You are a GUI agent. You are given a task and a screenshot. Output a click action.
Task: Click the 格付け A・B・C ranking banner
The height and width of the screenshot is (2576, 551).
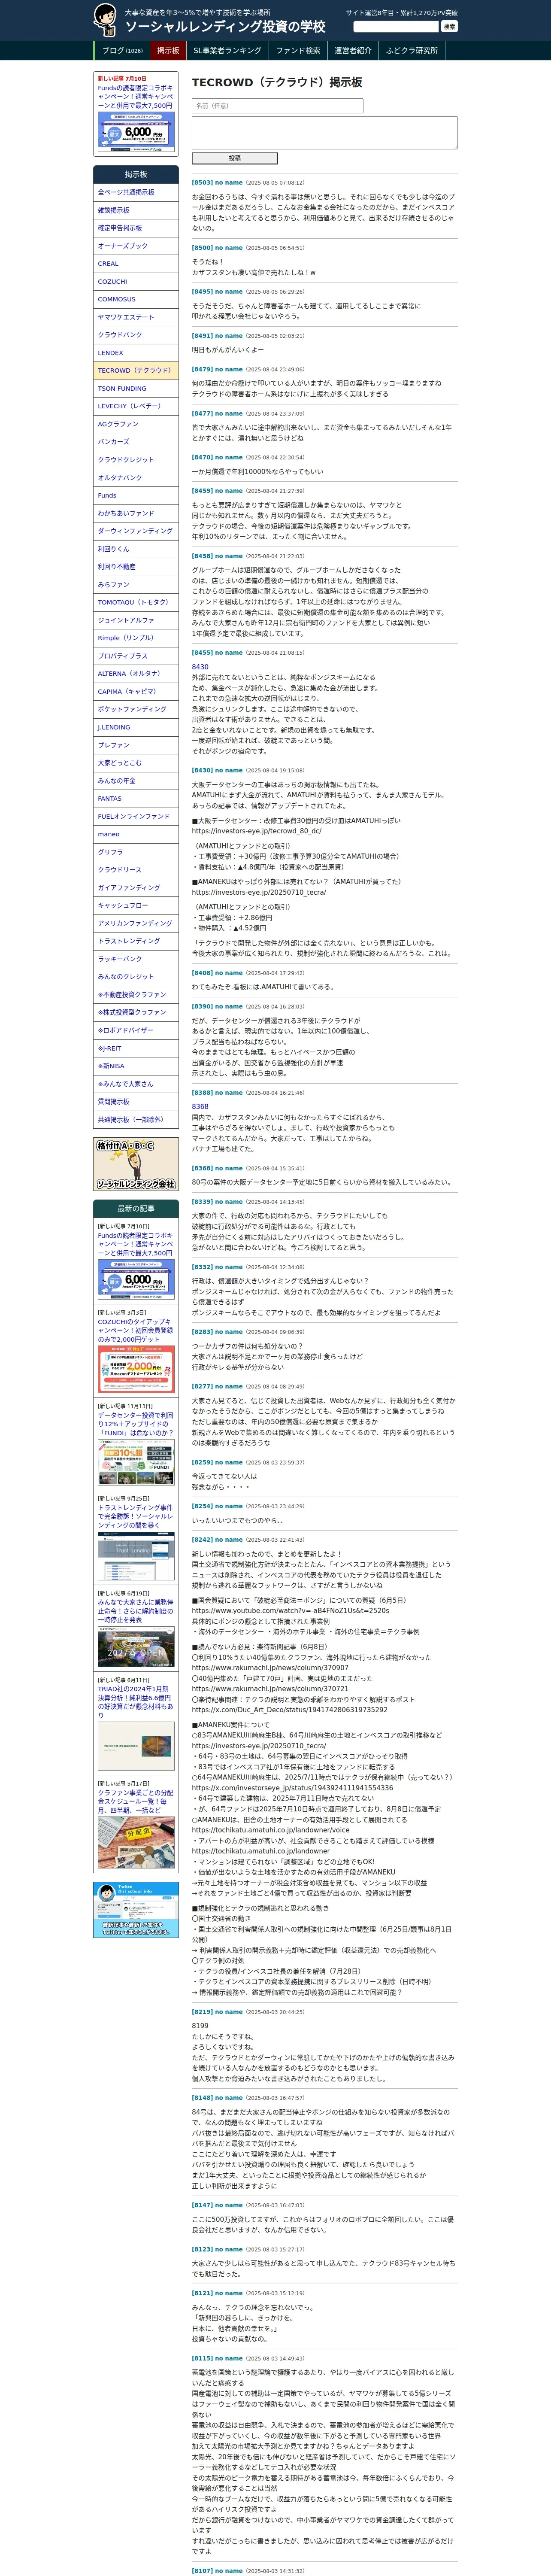tap(136, 1164)
